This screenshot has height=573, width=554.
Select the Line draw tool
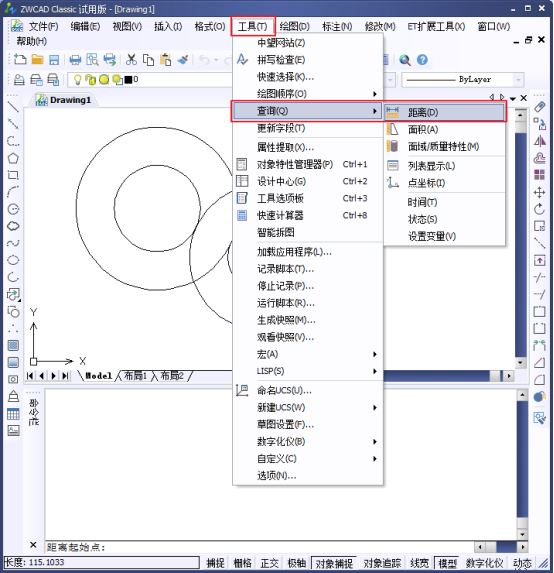13,107
